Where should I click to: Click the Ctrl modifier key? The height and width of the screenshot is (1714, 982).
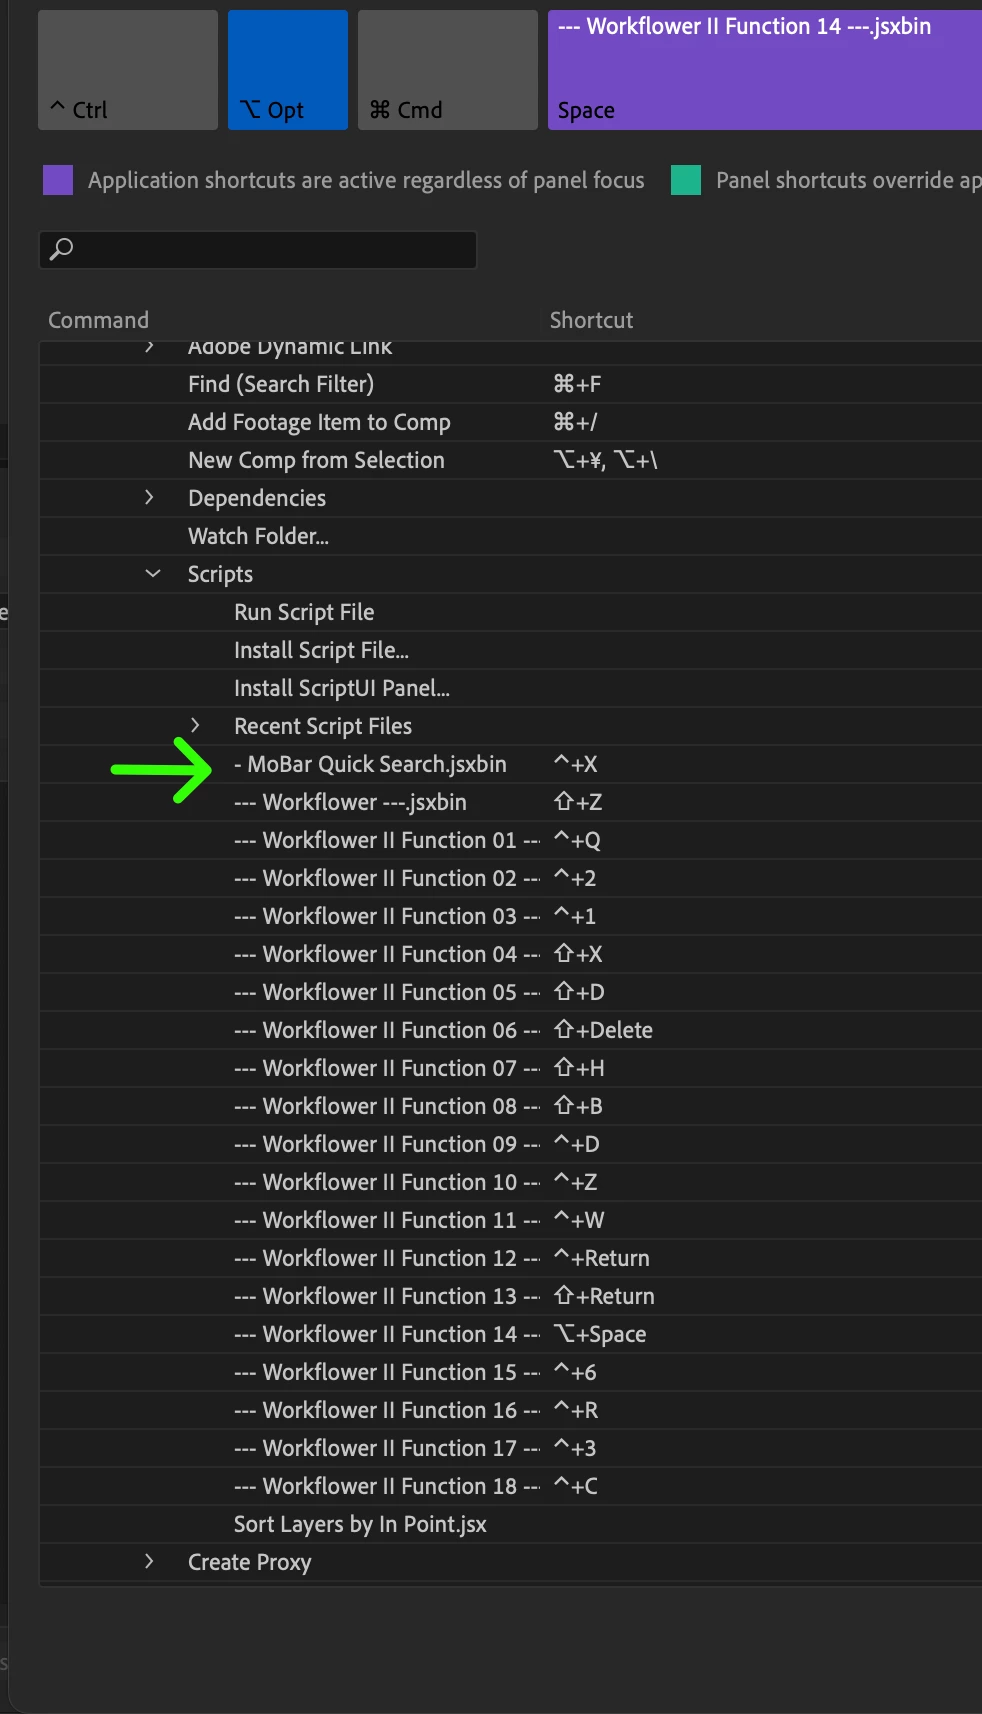pyautogui.click(x=128, y=70)
